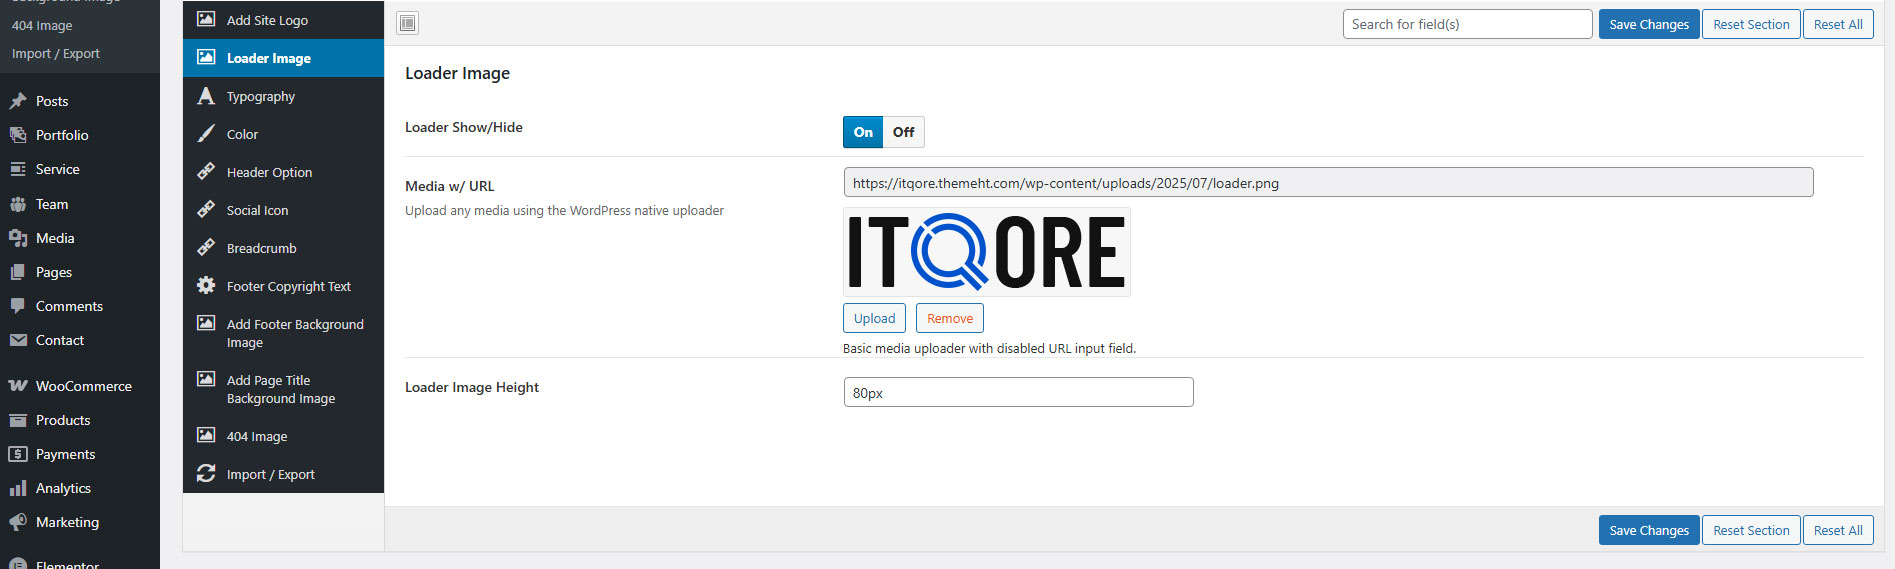This screenshot has height=569, width=1895.
Task: Click the Import / Export refresh icon
Action: coord(206,474)
